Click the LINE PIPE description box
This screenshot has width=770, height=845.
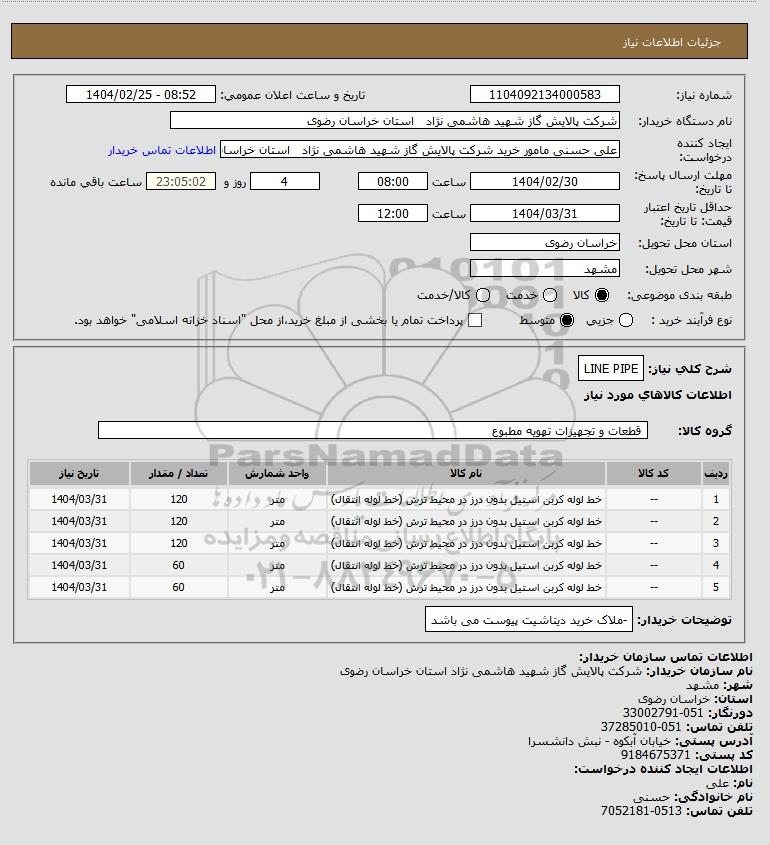(611, 369)
